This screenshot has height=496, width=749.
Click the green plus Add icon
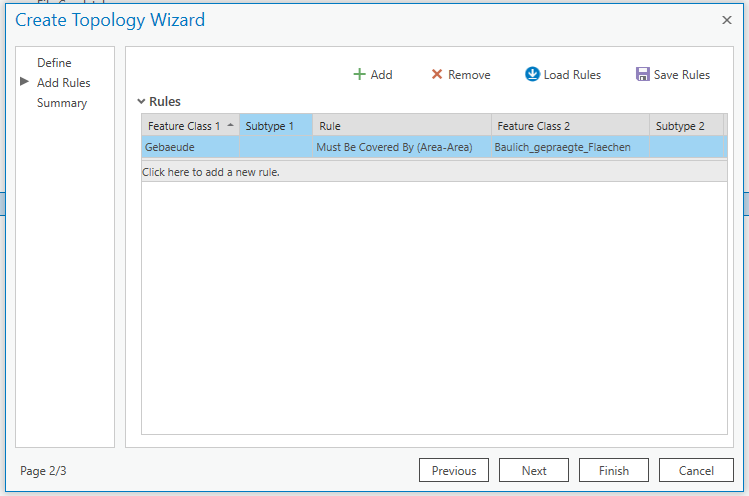click(x=359, y=75)
